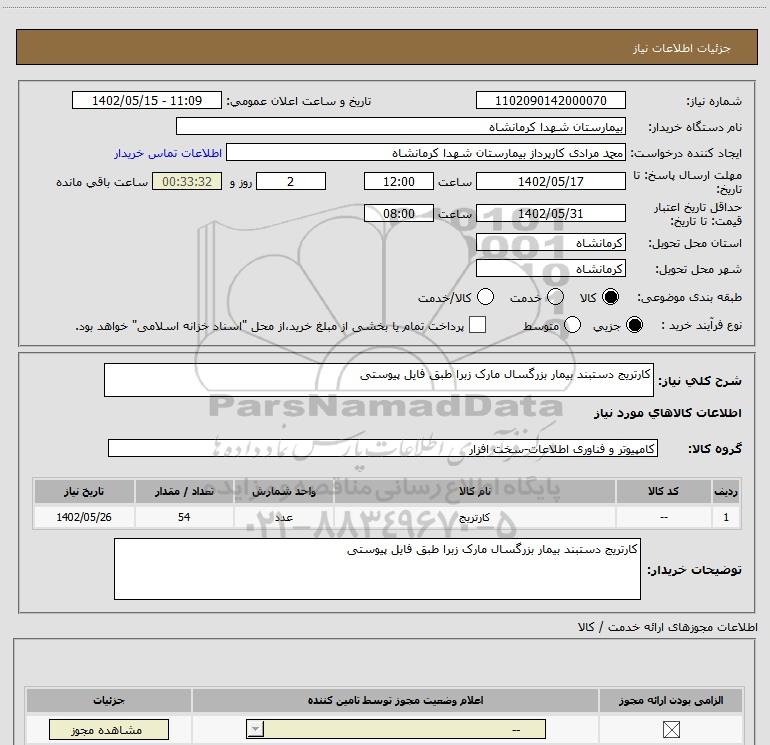
Task: Click the buyer organization name field
Action: 401,127
